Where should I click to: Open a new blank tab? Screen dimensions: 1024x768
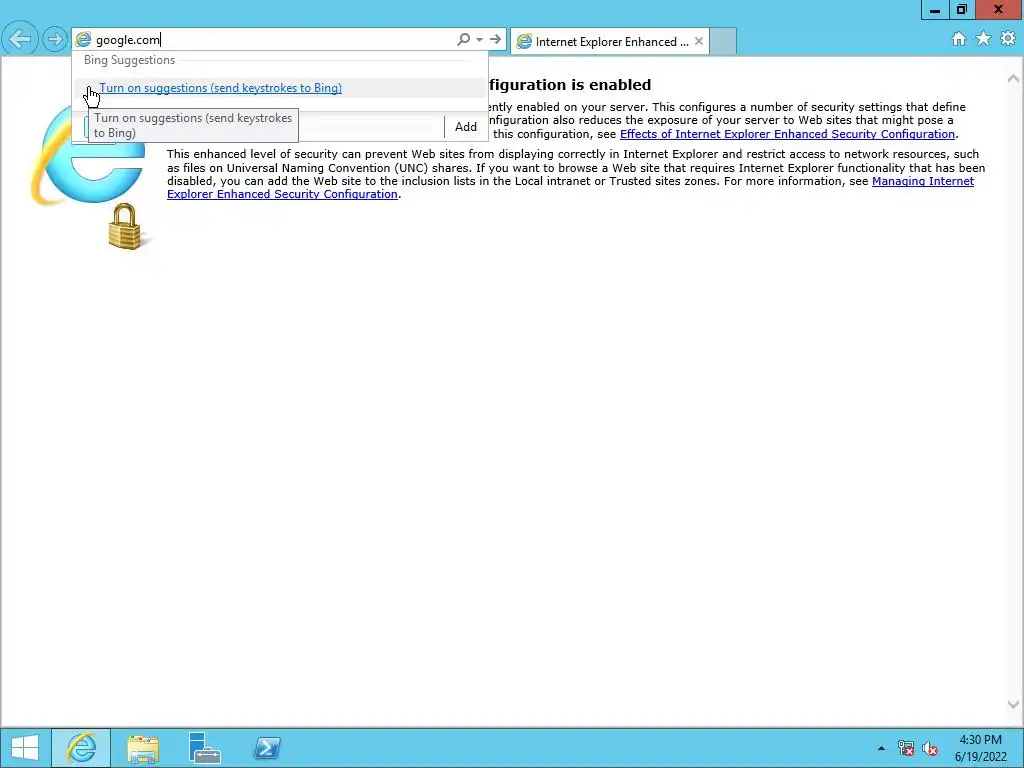point(723,41)
